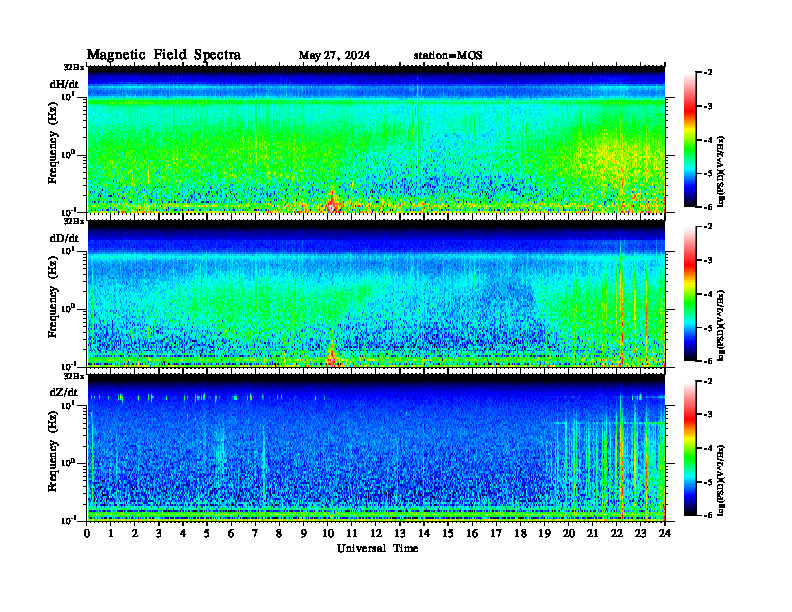The height and width of the screenshot is (612, 792).
Task: Click the color scale bar beside dZ/dt panel
Action: pyautogui.click(x=690, y=448)
